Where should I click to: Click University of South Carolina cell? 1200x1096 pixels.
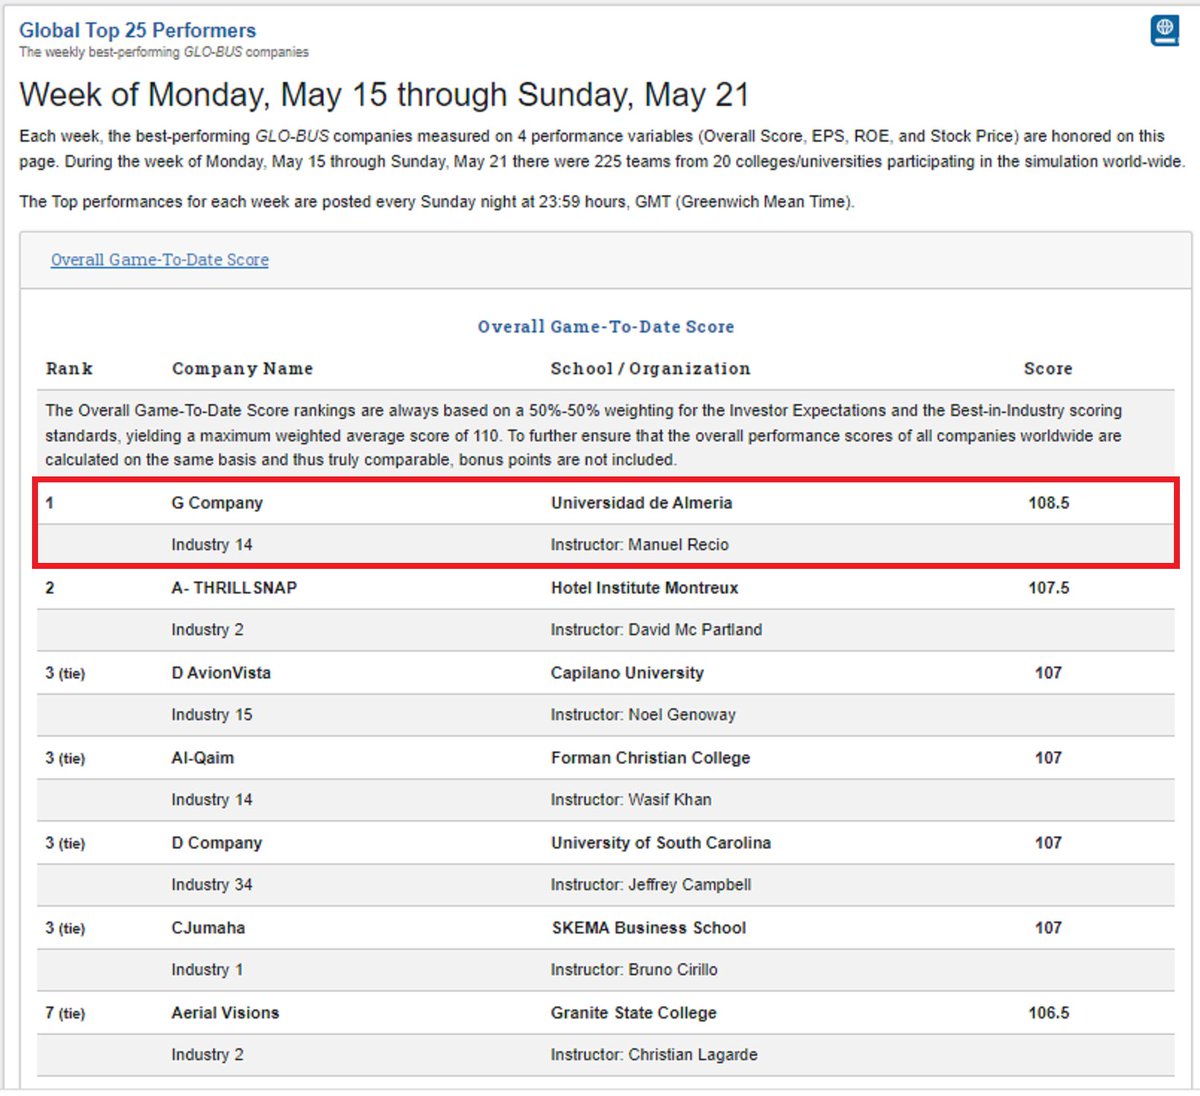(661, 843)
